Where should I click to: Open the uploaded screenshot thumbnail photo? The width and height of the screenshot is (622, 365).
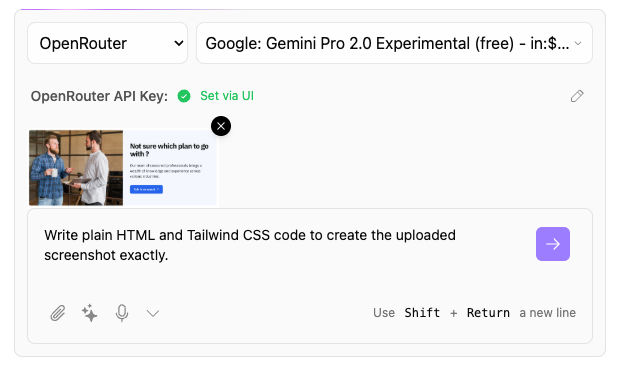point(123,167)
